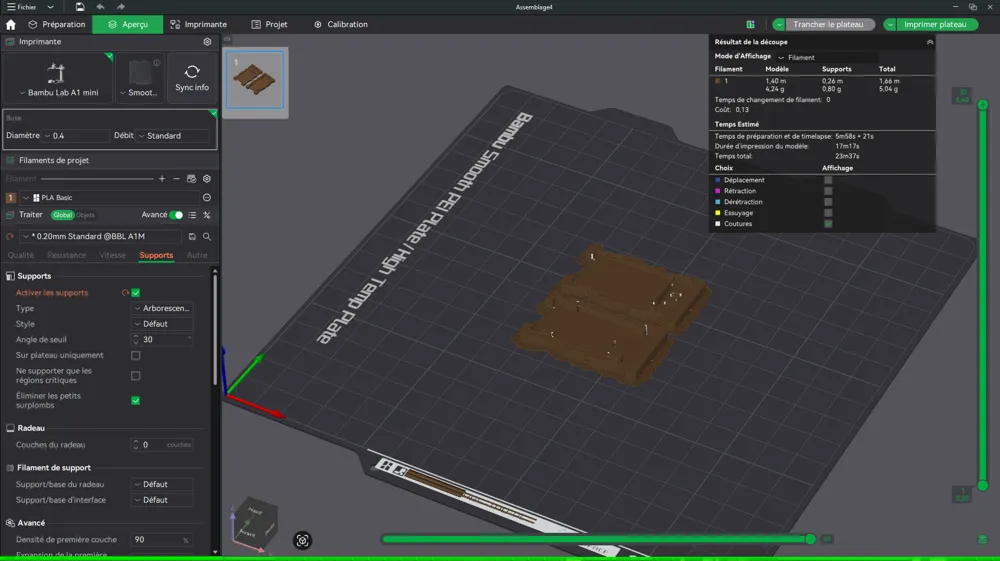Image resolution: width=1000 pixels, height=561 pixels.
Task: Click the process settings tools icon
Action: point(207,215)
